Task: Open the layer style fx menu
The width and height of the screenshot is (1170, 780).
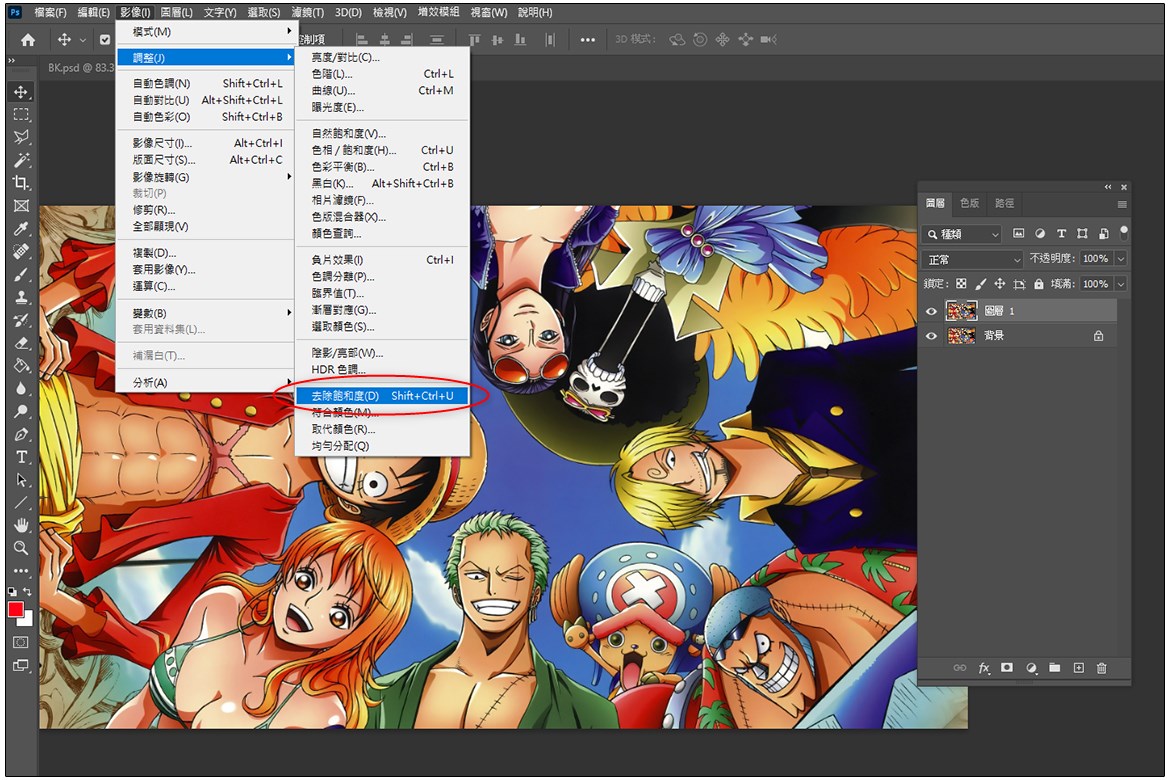Action: pos(983,668)
